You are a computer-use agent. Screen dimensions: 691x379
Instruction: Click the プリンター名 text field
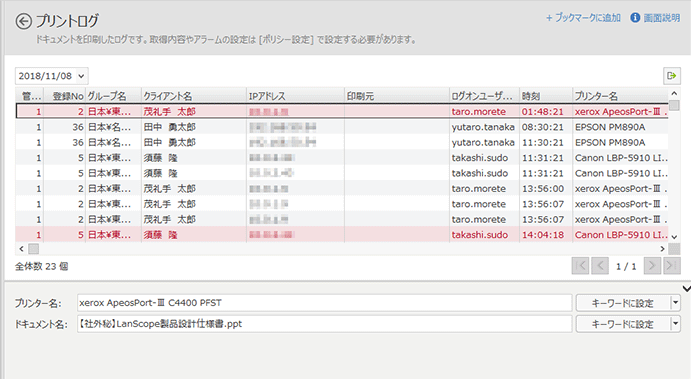pos(324,303)
